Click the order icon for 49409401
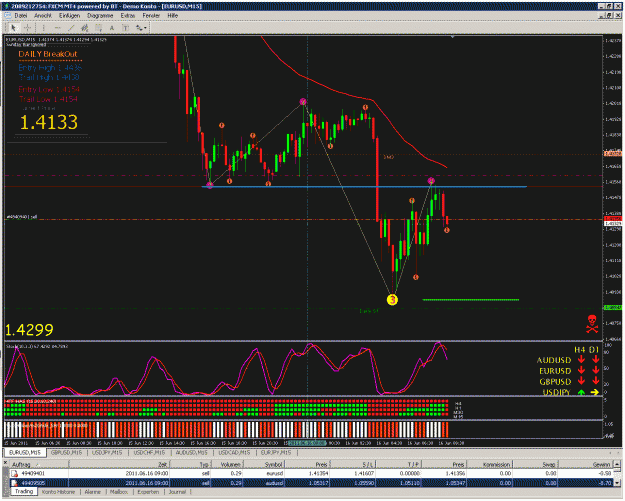 [x=14, y=473]
